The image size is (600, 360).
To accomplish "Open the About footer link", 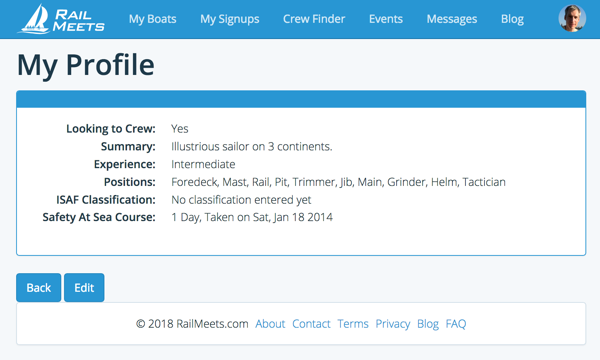I will pos(270,324).
